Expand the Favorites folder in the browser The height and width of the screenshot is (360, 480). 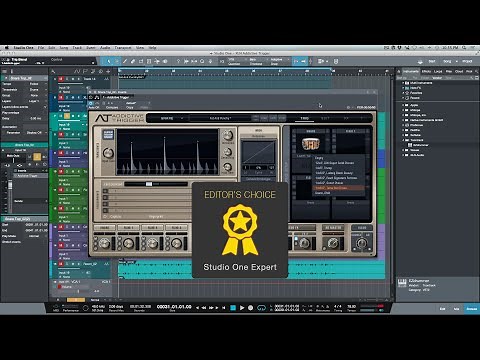403,93
